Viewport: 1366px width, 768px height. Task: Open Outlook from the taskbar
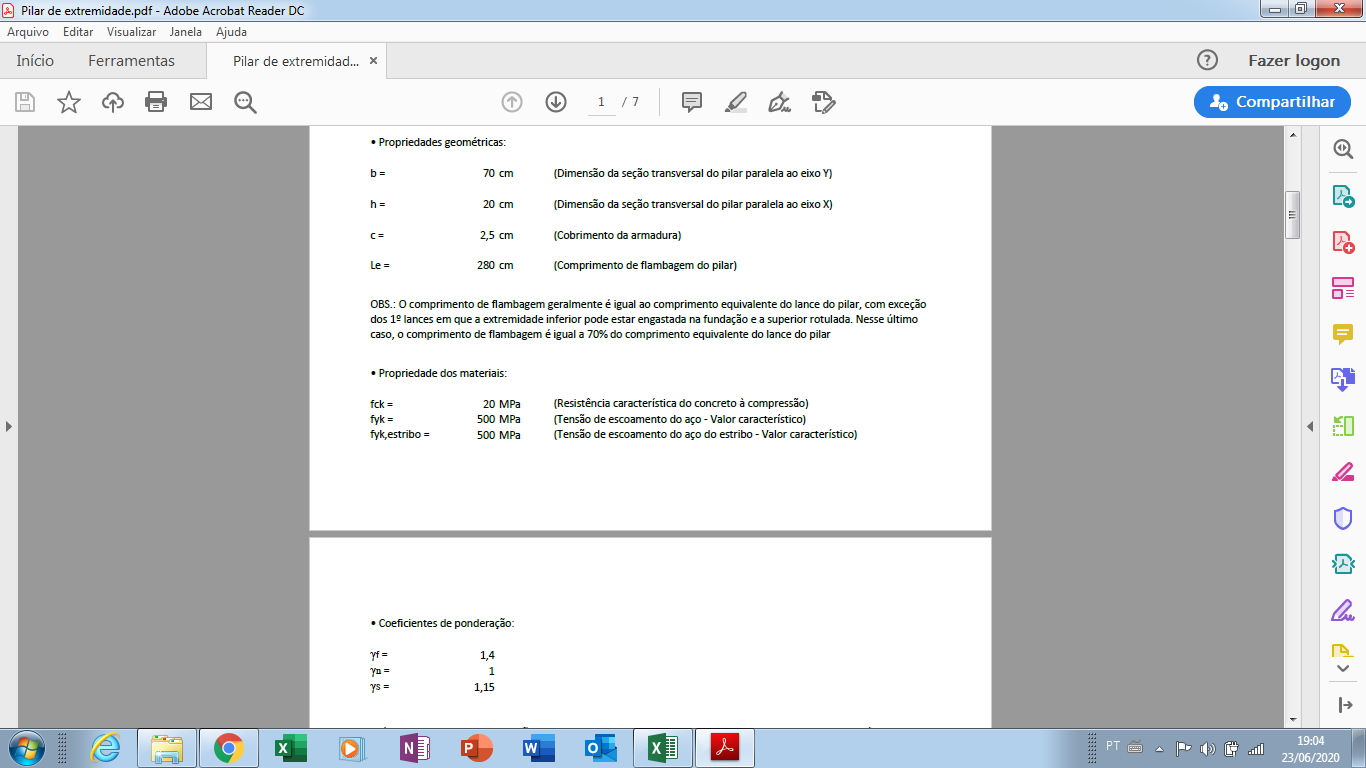[600, 748]
